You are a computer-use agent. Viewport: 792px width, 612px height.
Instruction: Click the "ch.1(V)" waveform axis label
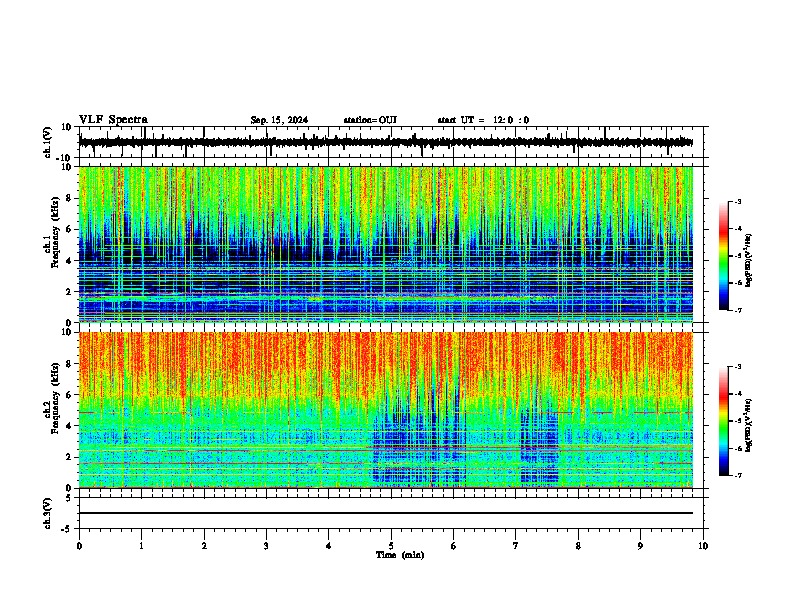click(47, 142)
